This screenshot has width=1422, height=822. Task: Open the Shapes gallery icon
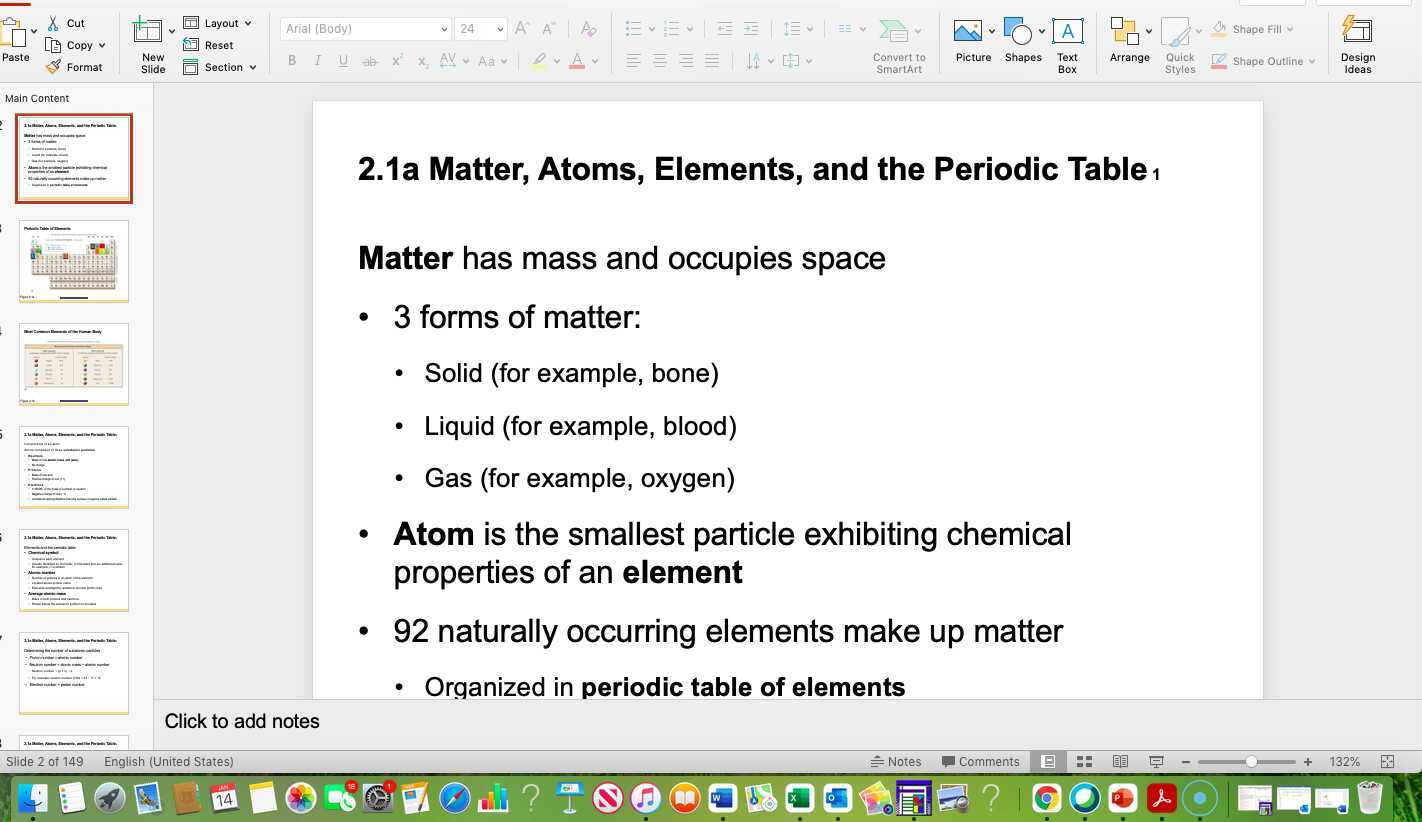point(1021,40)
